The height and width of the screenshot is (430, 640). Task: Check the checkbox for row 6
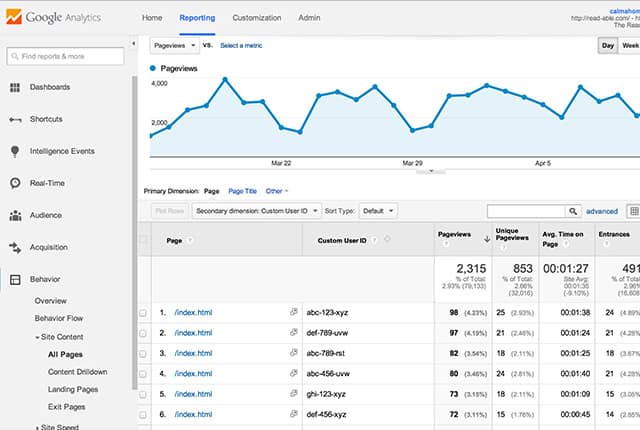tap(142, 415)
